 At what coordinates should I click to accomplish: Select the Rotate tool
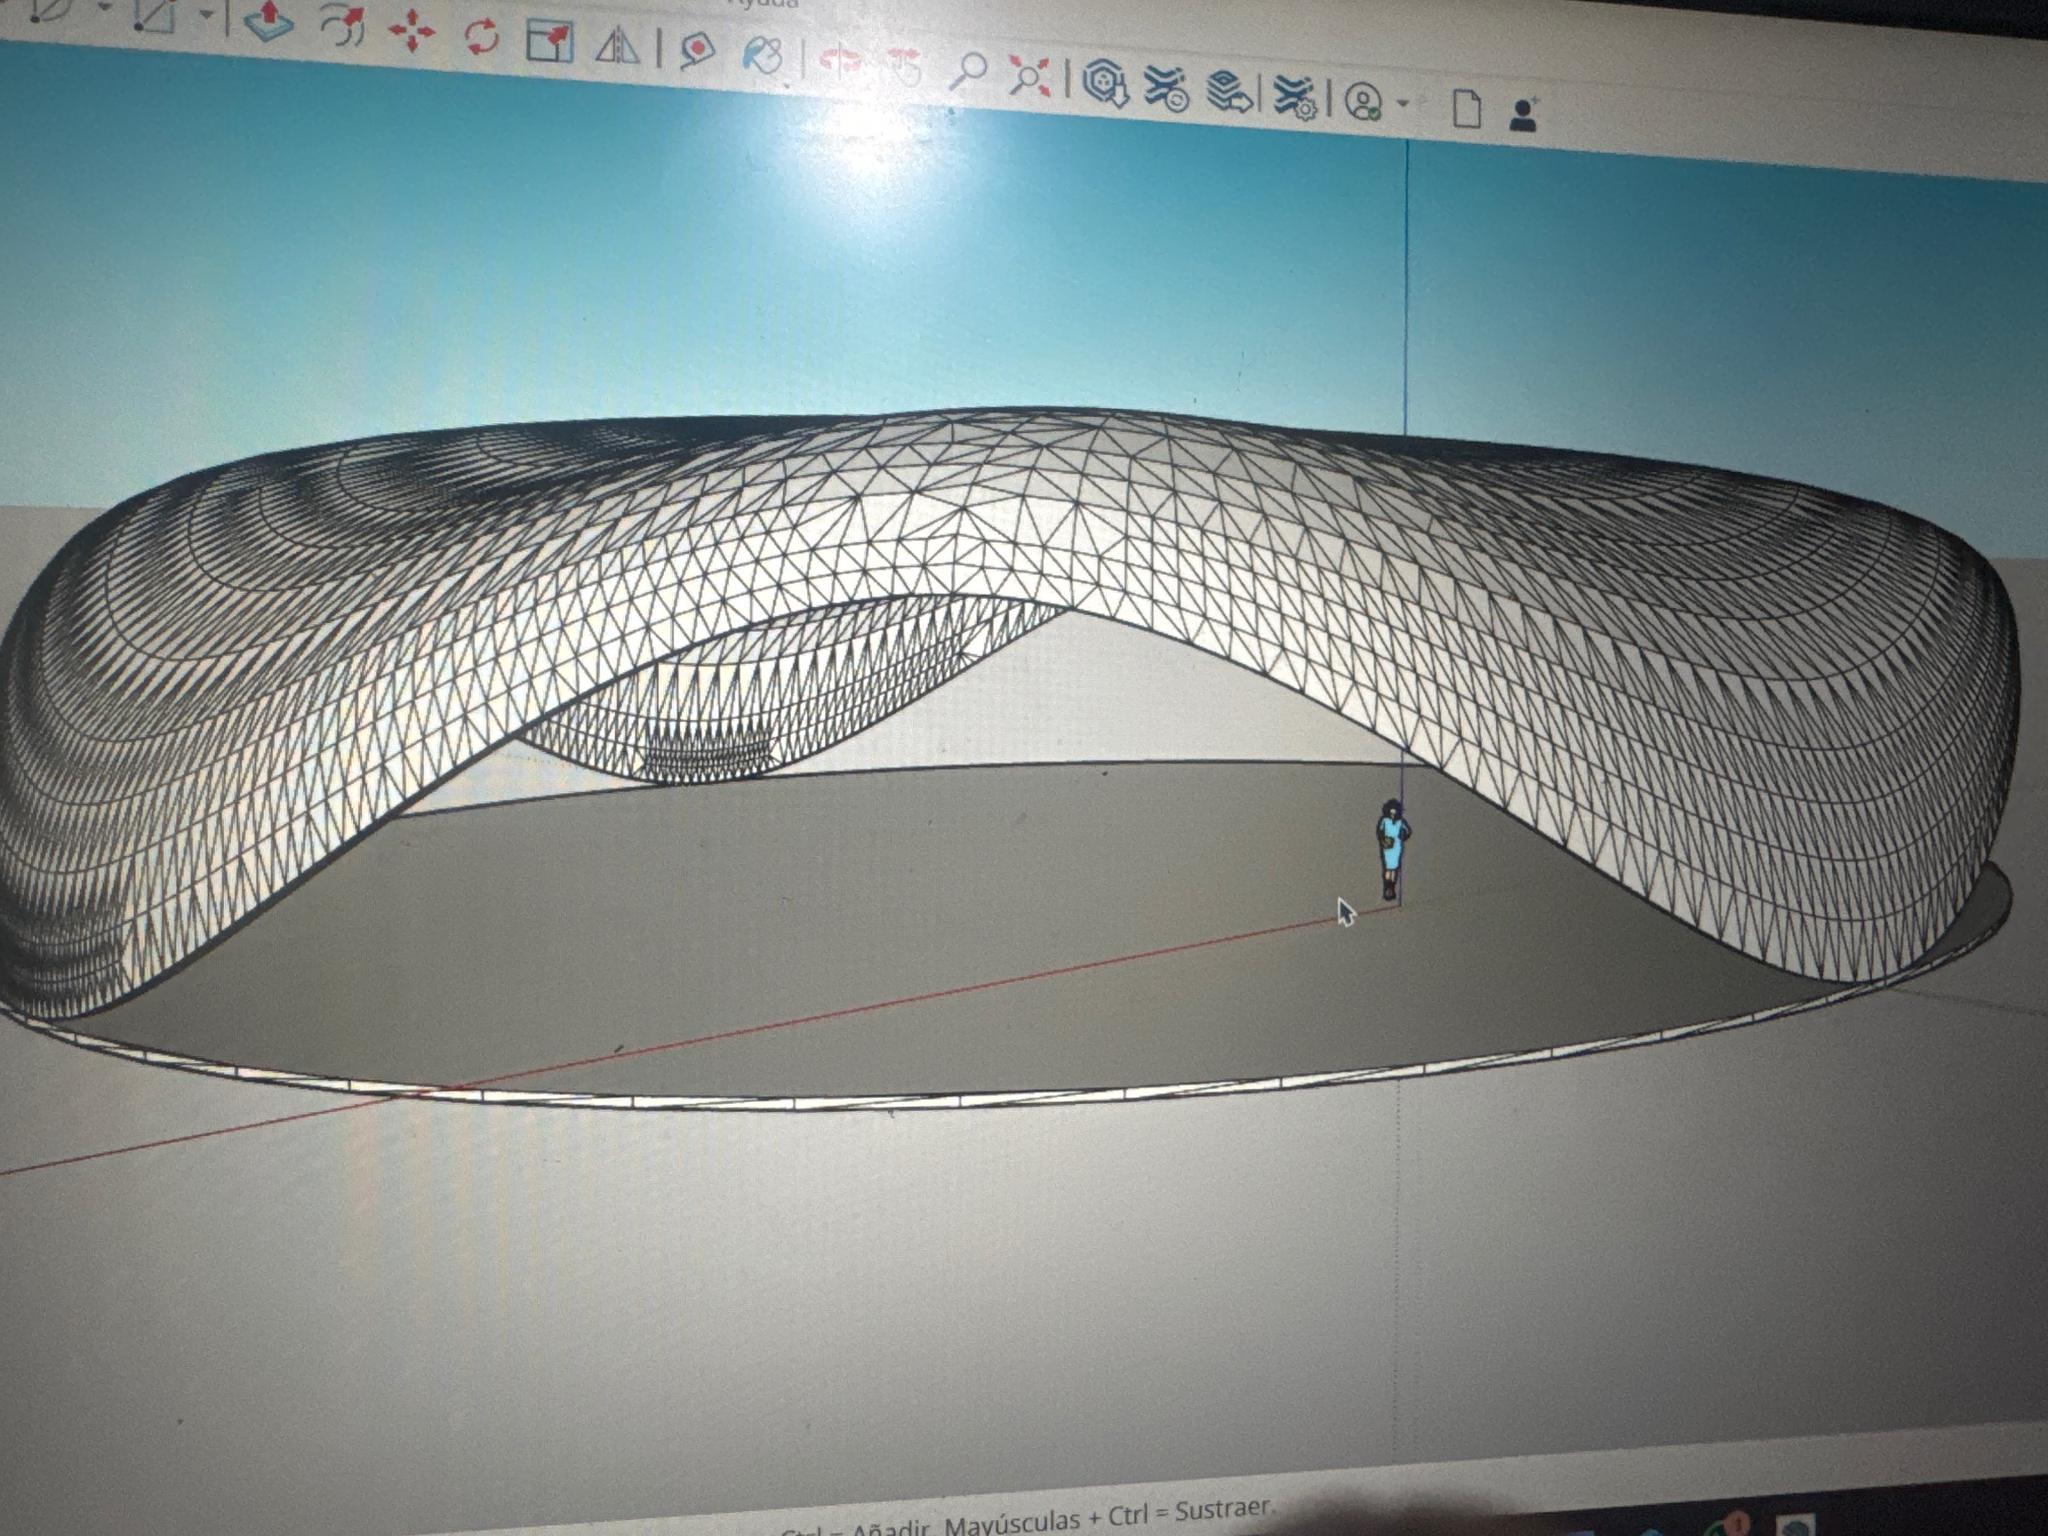(481, 38)
